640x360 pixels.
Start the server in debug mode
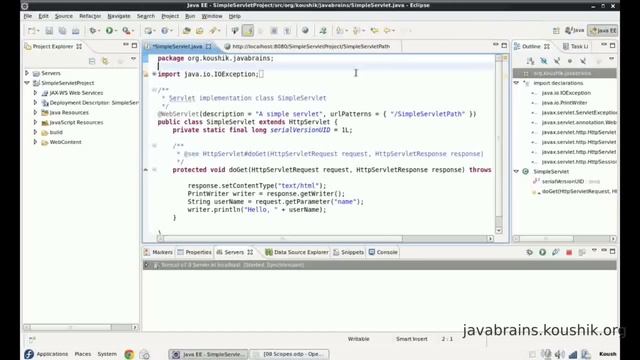[529, 252]
